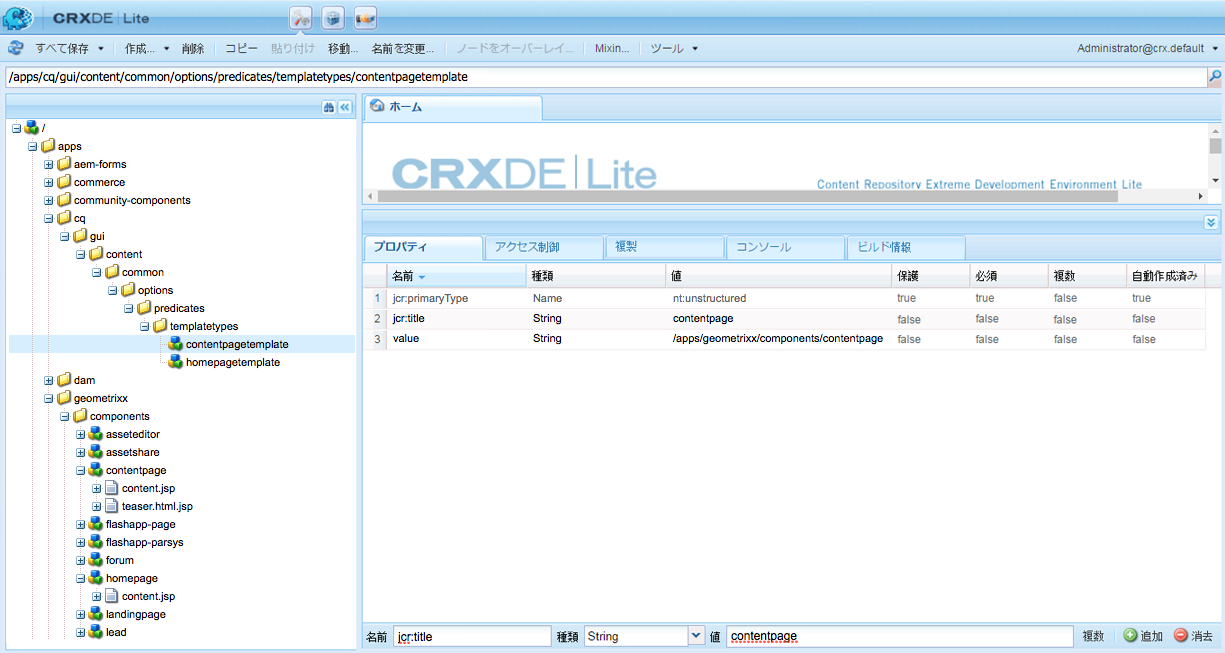The image size is (1225, 653).
Task: Expand the flashapp-page node
Action: tap(81, 524)
